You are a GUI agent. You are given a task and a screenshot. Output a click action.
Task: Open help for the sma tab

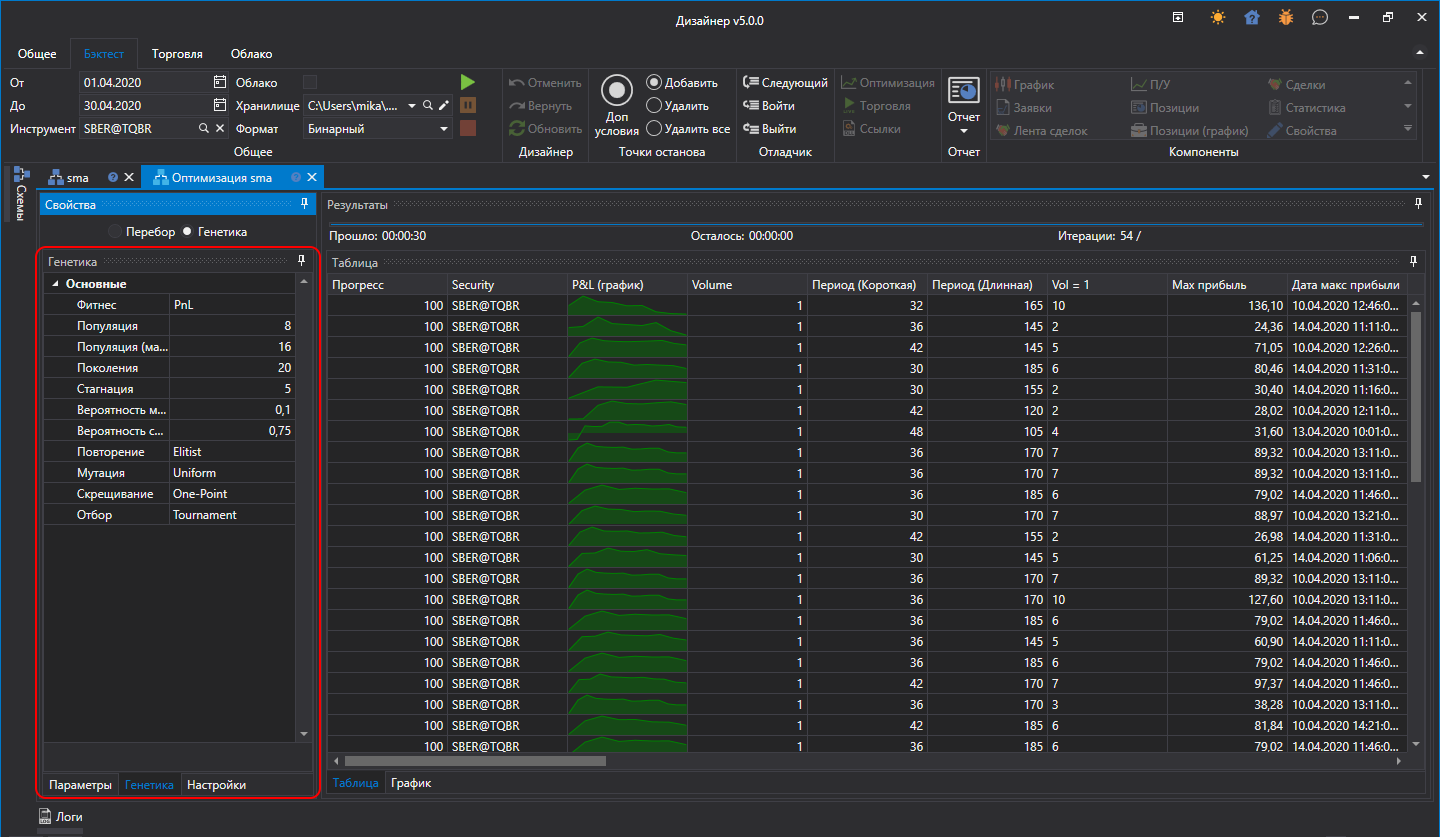click(x=113, y=177)
